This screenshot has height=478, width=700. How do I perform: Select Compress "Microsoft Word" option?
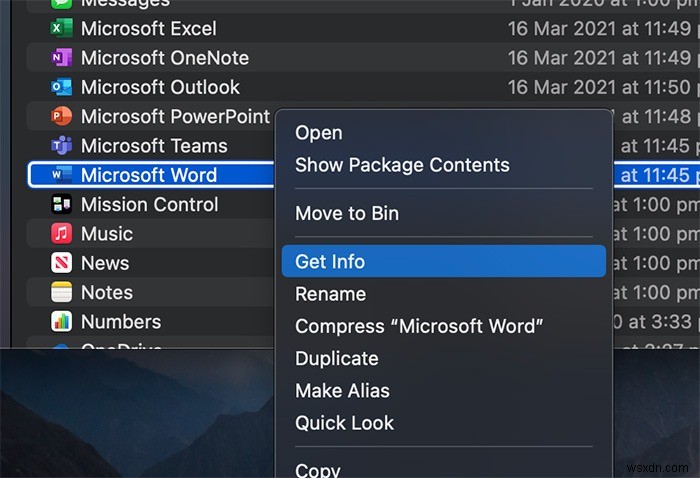[x=419, y=326]
